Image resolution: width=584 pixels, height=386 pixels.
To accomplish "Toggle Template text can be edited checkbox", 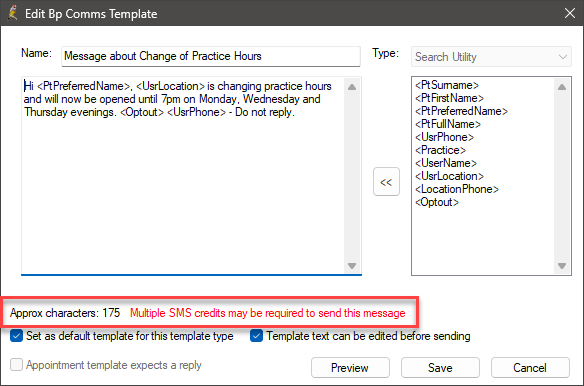I will (256, 336).
